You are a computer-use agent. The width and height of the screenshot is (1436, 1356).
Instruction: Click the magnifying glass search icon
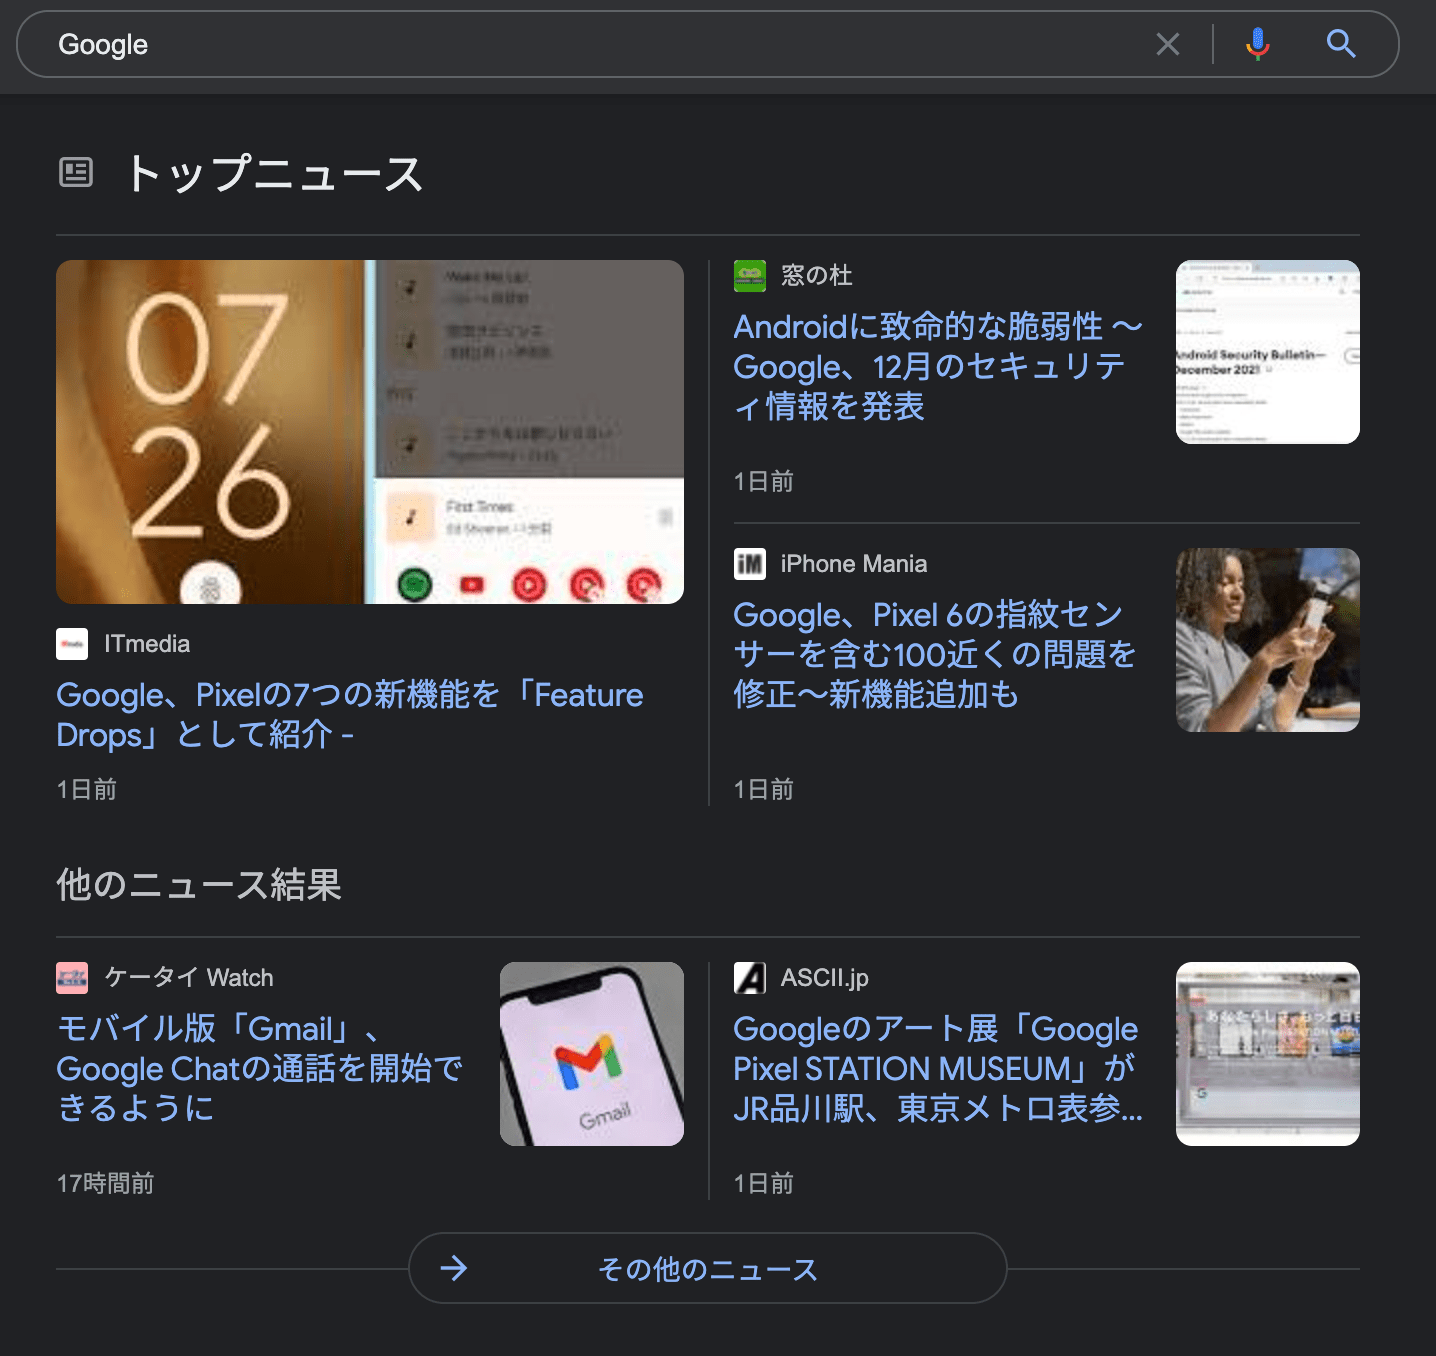coord(1341,44)
